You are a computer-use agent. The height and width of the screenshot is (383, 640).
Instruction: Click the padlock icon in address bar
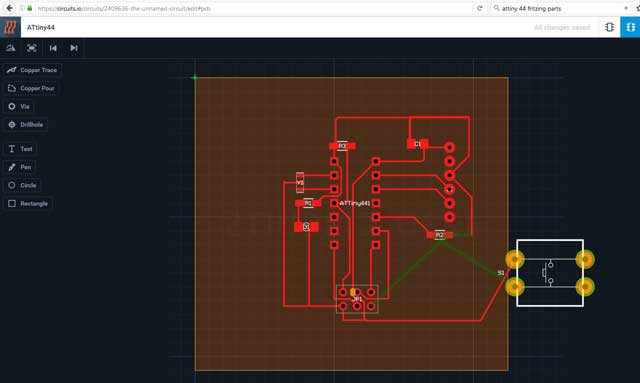coord(30,8)
